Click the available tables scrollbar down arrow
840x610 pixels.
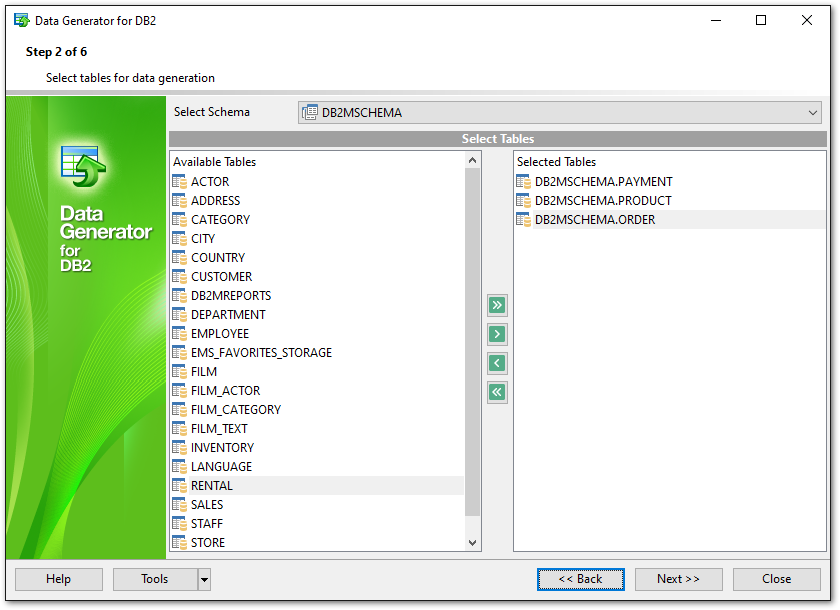(472, 543)
